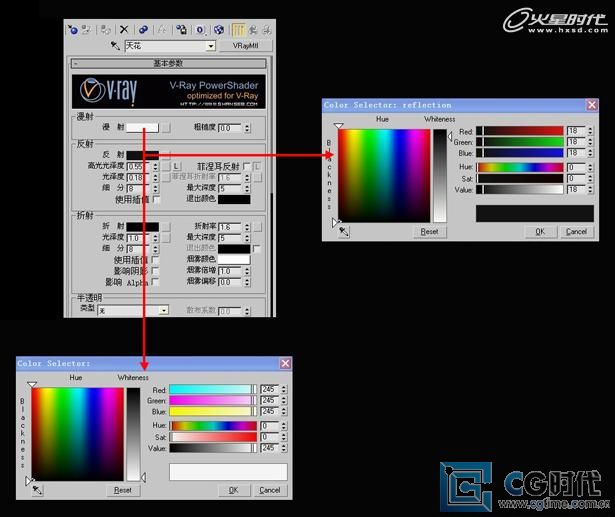Click the map button beside 折射 swatch
Image resolution: width=615 pixels, height=517 pixels.
click(166, 227)
